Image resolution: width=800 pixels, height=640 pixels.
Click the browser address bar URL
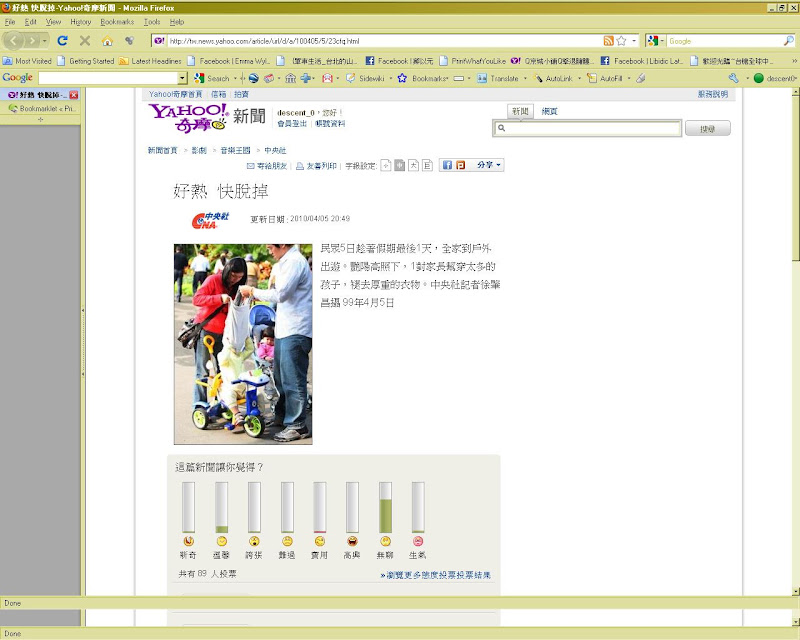pos(383,41)
